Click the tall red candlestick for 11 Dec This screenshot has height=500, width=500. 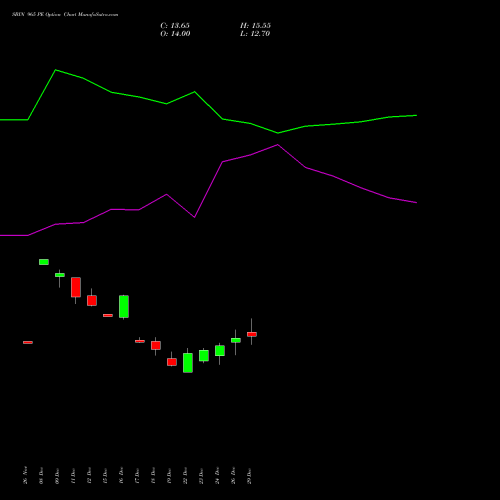[x=76, y=287]
